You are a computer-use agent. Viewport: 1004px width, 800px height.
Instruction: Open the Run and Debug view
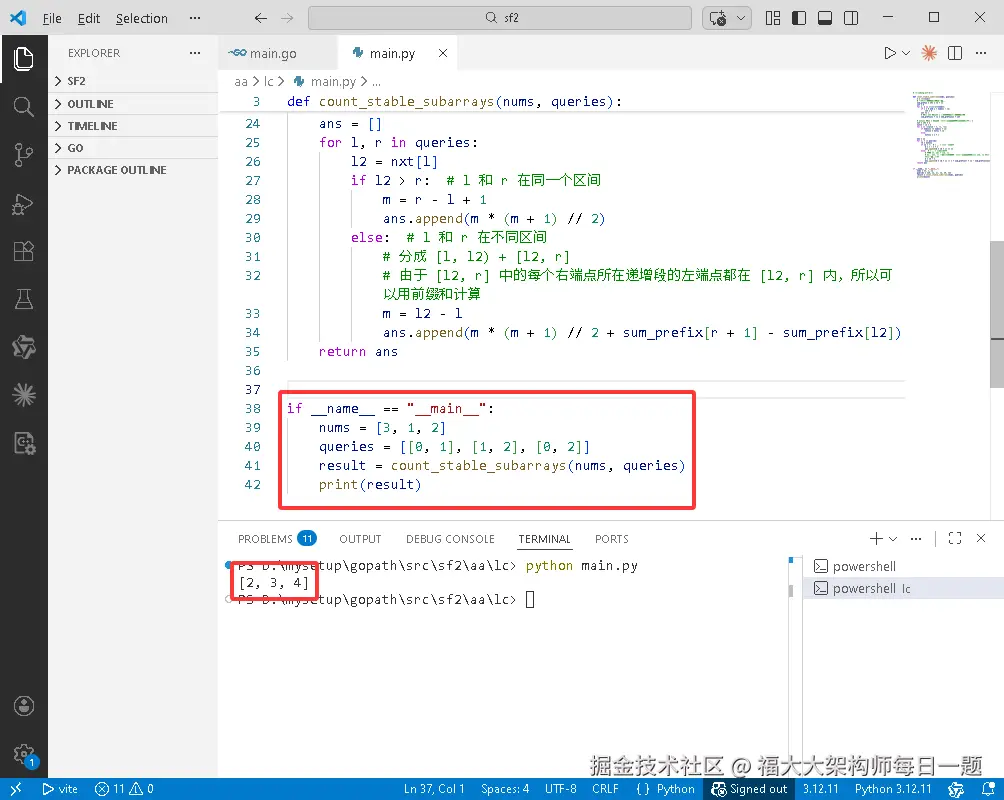[x=24, y=204]
